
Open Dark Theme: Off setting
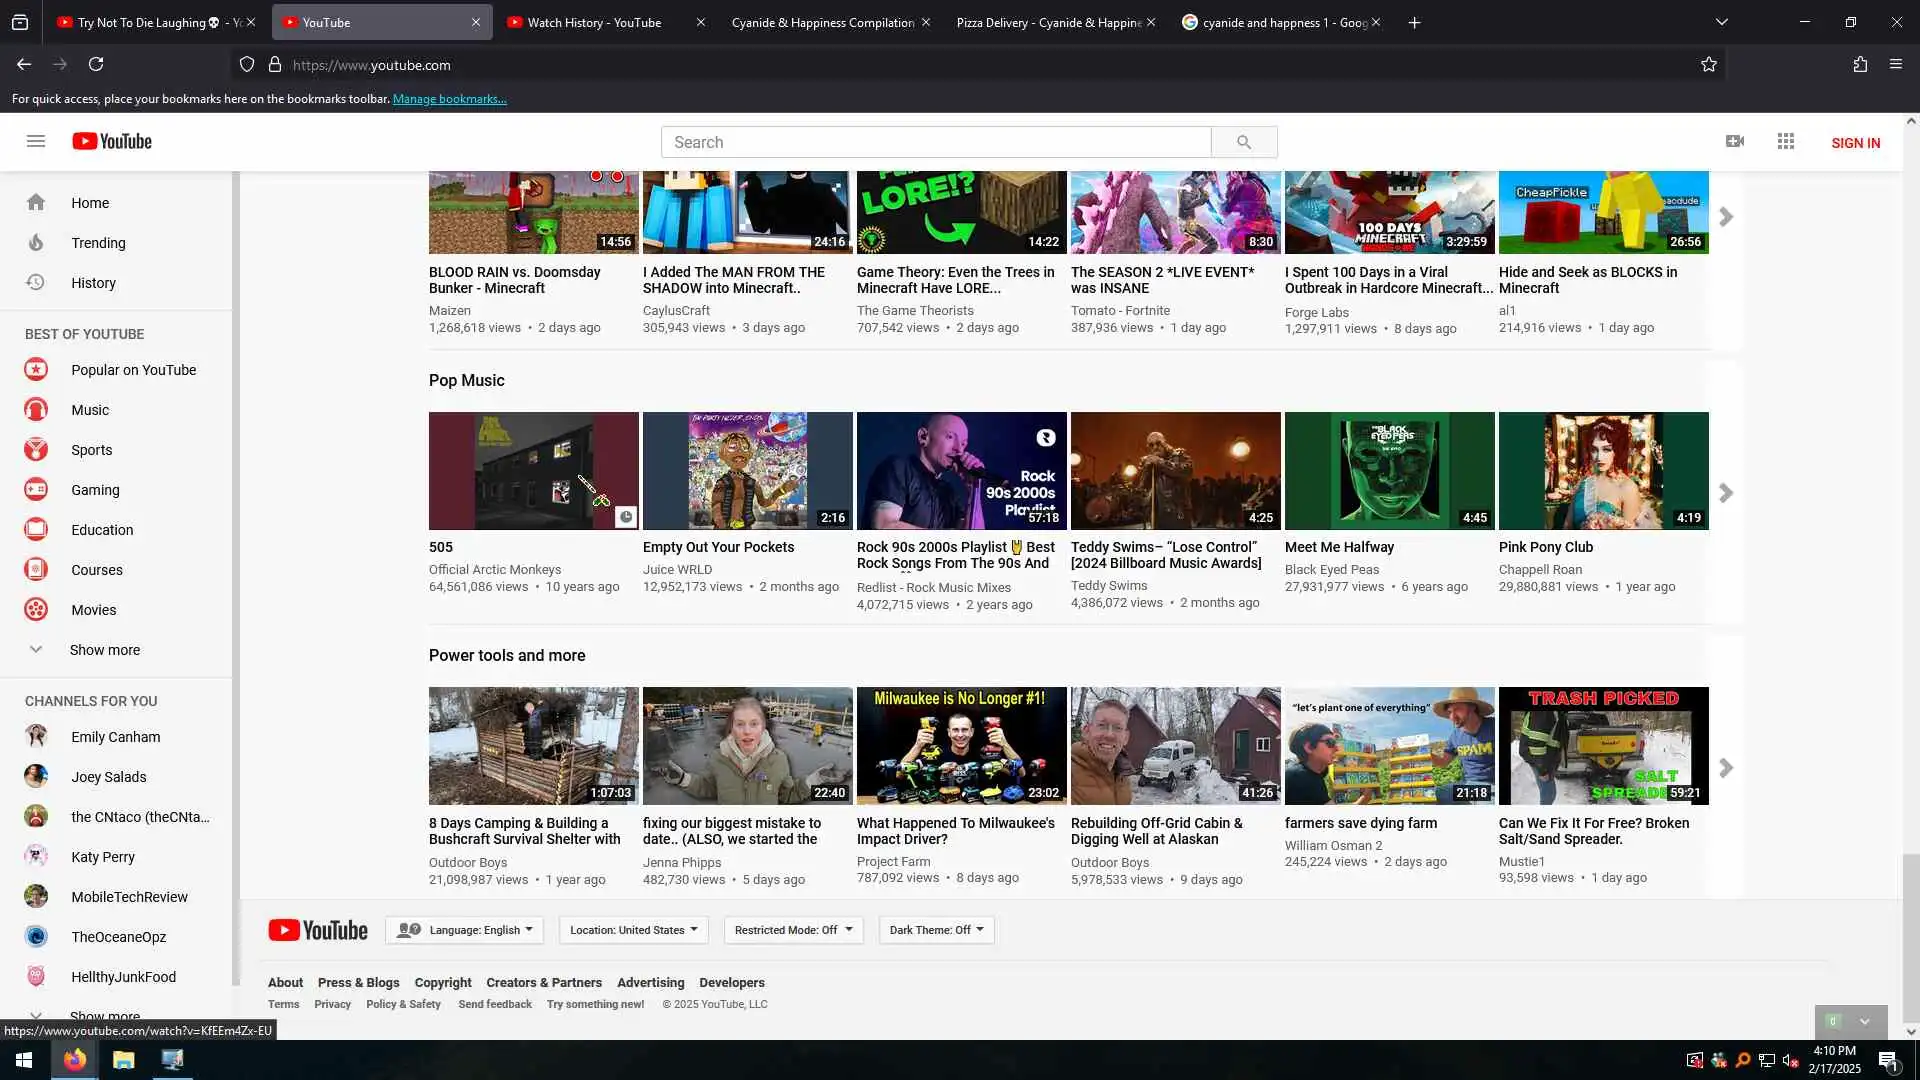pos(936,930)
